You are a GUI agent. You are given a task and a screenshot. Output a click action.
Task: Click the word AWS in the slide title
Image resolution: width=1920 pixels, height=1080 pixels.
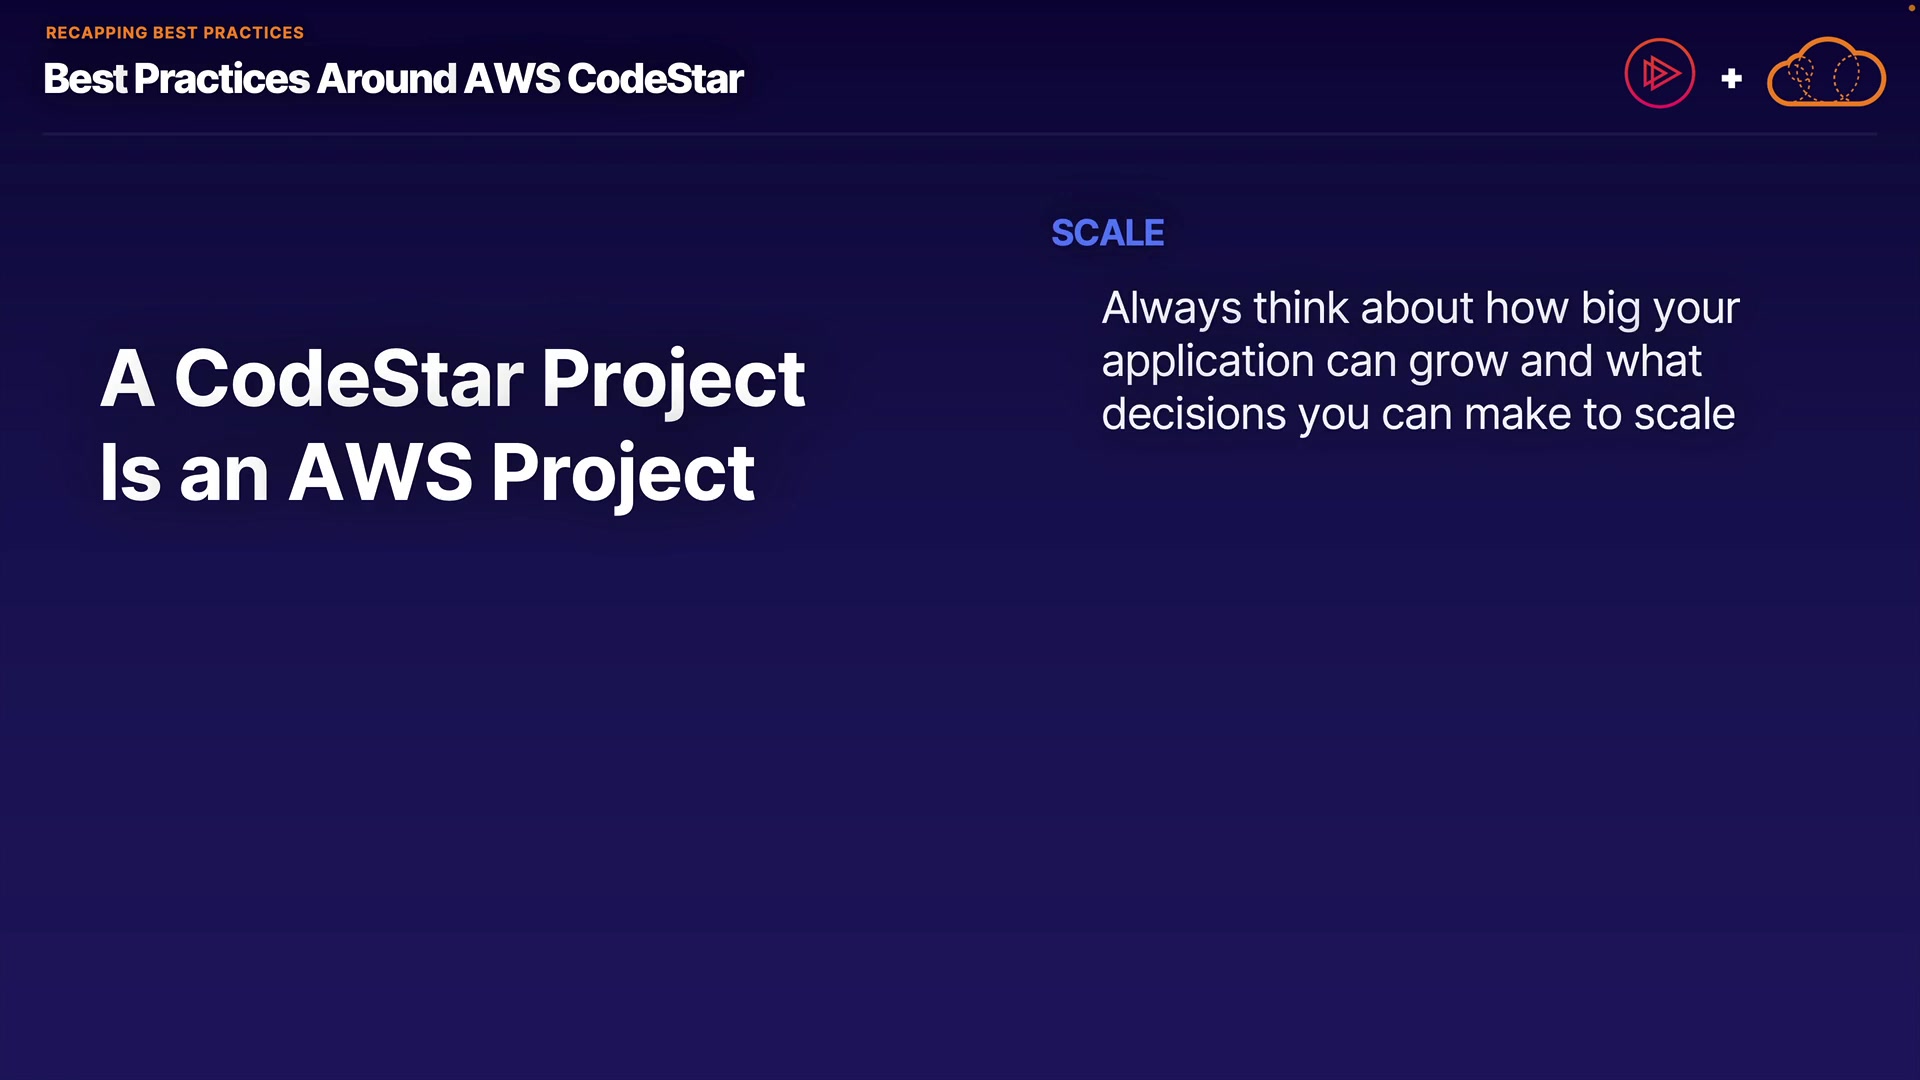click(x=511, y=79)
